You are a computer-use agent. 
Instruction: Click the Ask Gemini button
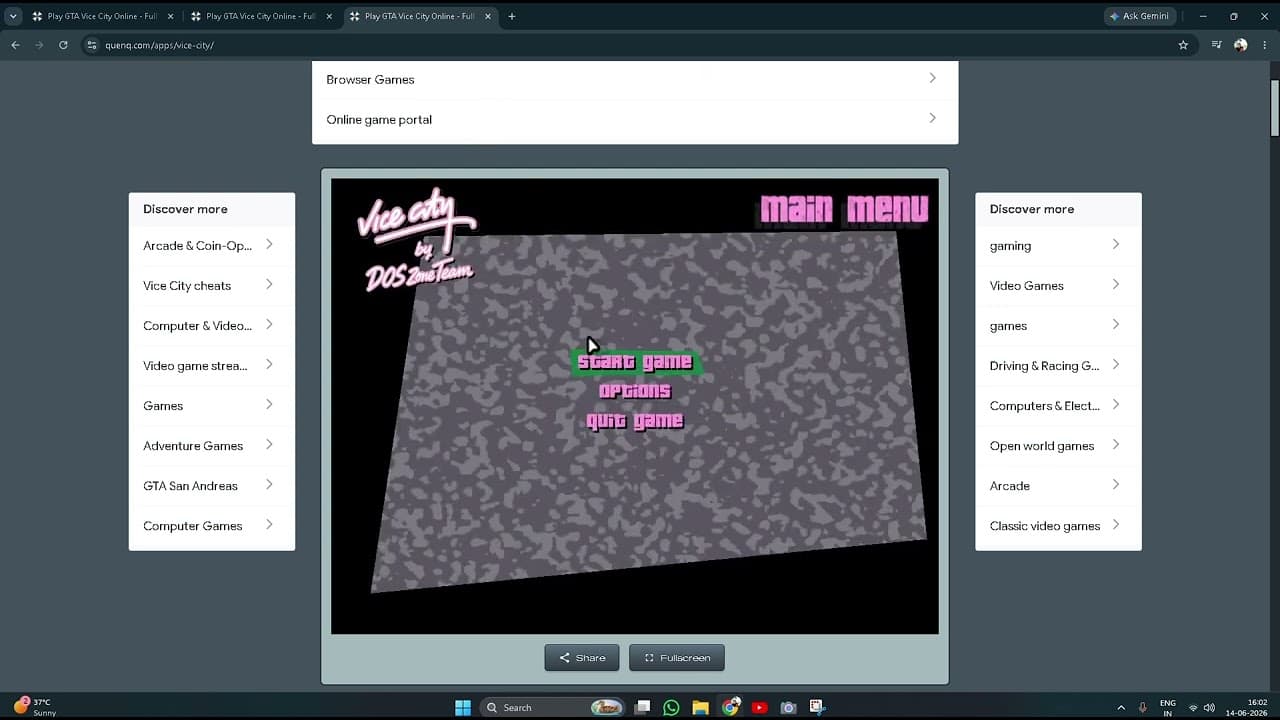pos(1139,16)
